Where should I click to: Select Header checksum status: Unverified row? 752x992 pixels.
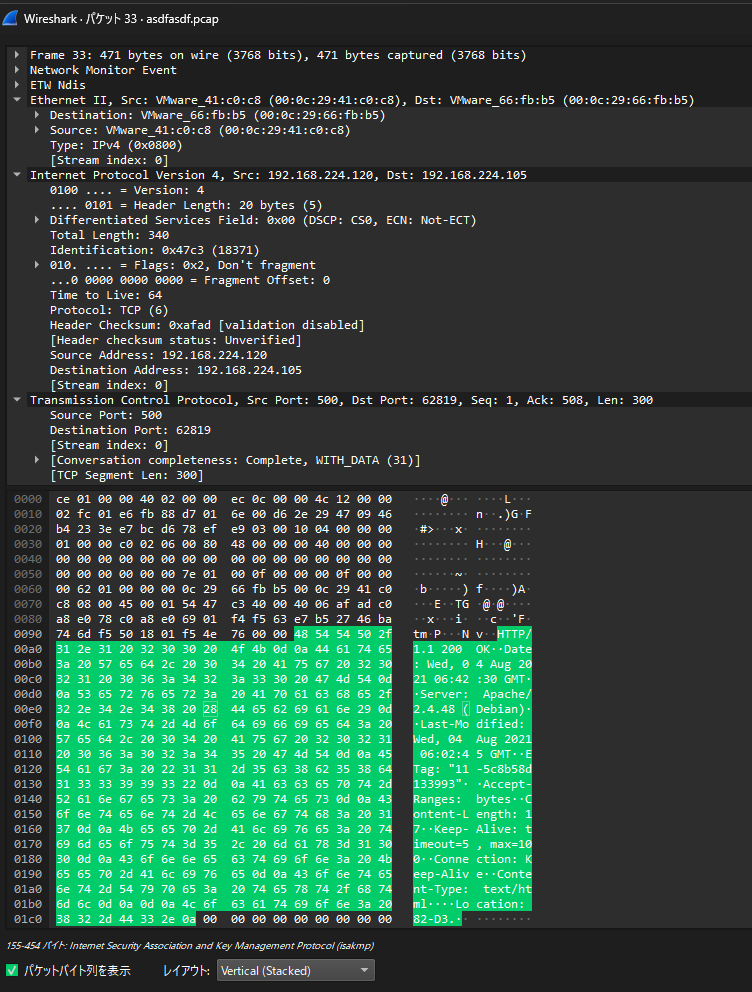(175, 340)
